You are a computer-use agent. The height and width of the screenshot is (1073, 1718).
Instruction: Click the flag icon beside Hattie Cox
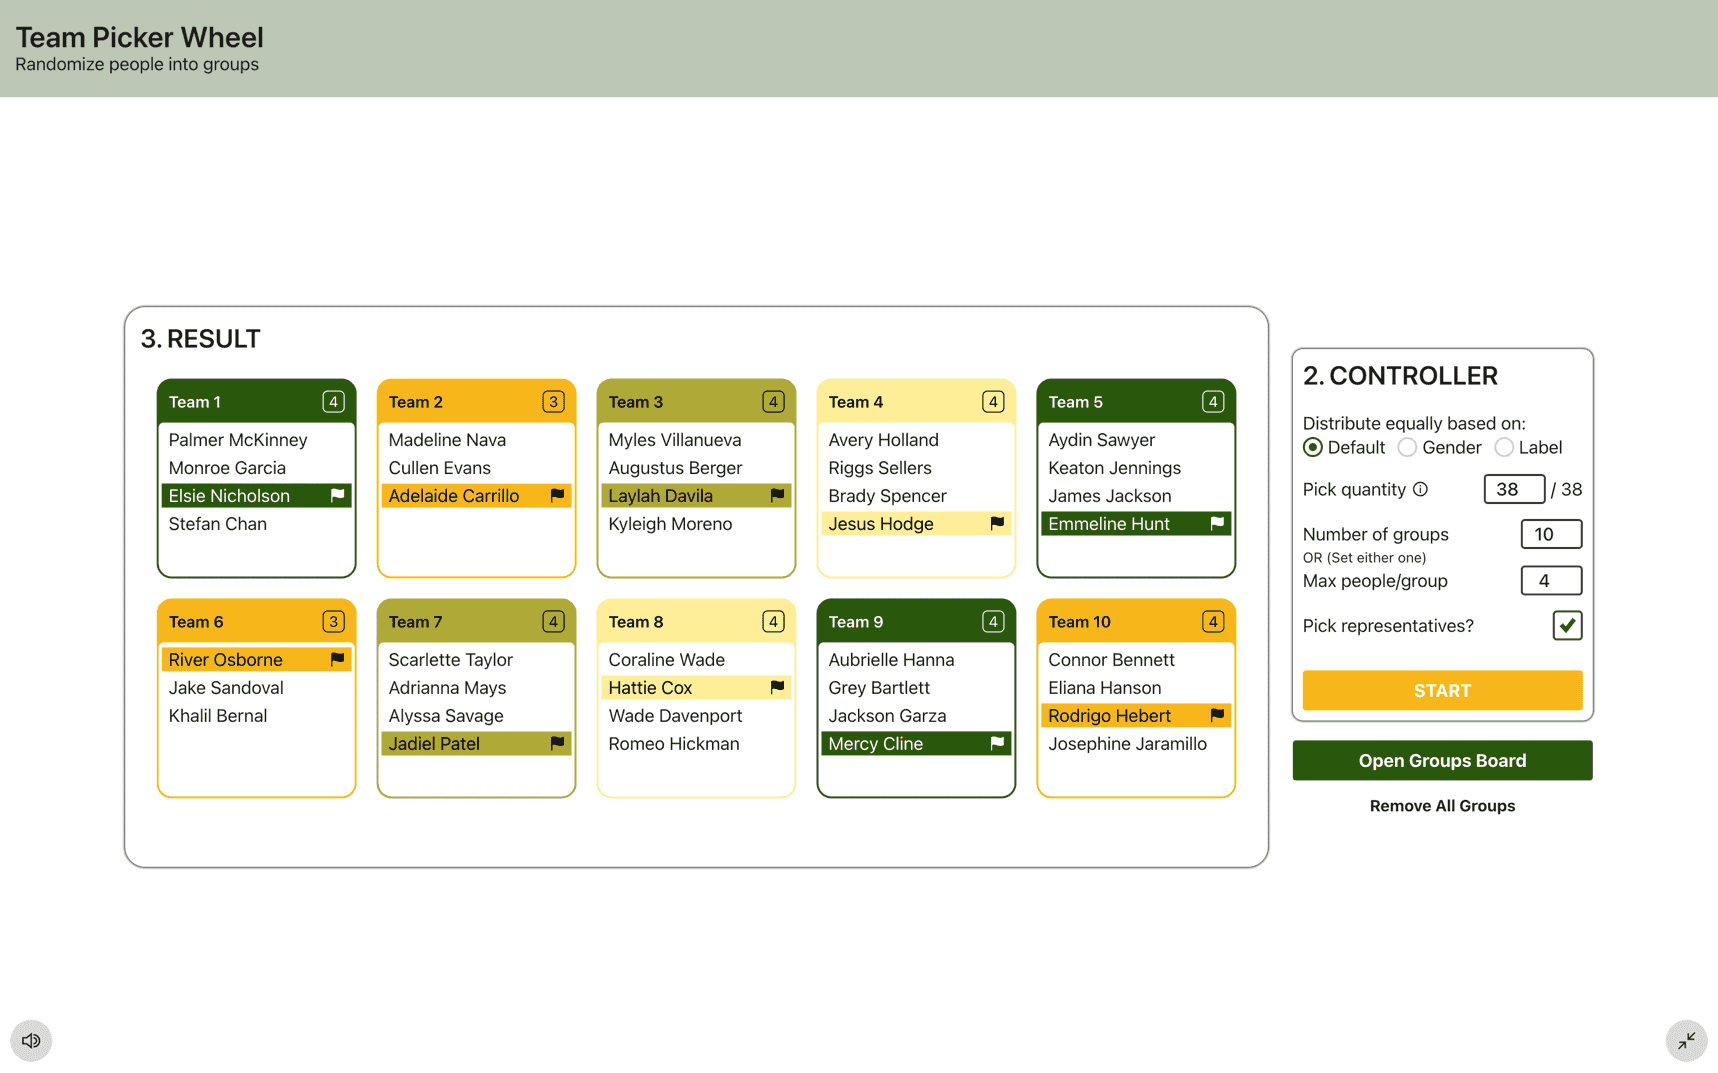[x=777, y=687]
